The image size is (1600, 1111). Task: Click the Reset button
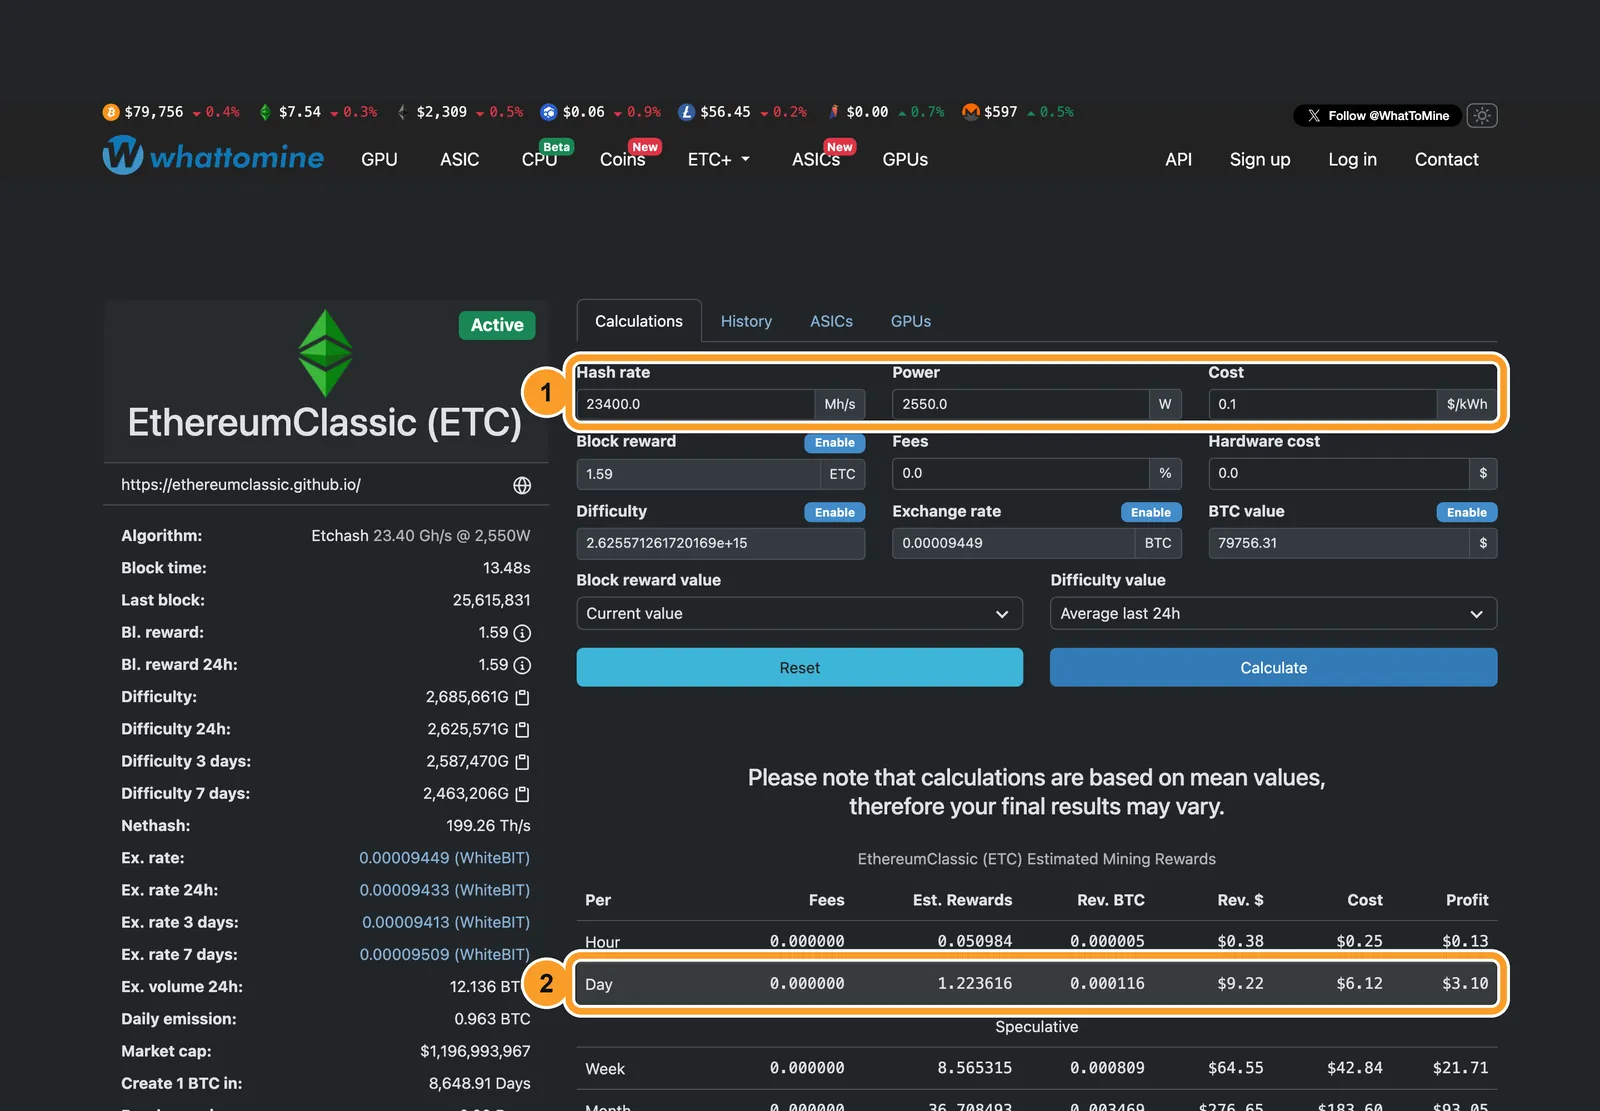799,667
